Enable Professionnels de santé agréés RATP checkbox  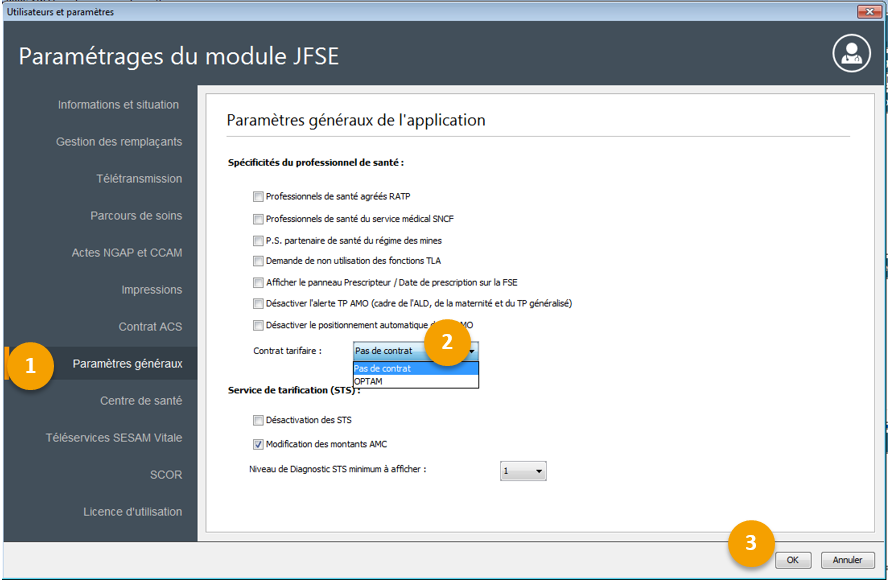coord(259,197)
